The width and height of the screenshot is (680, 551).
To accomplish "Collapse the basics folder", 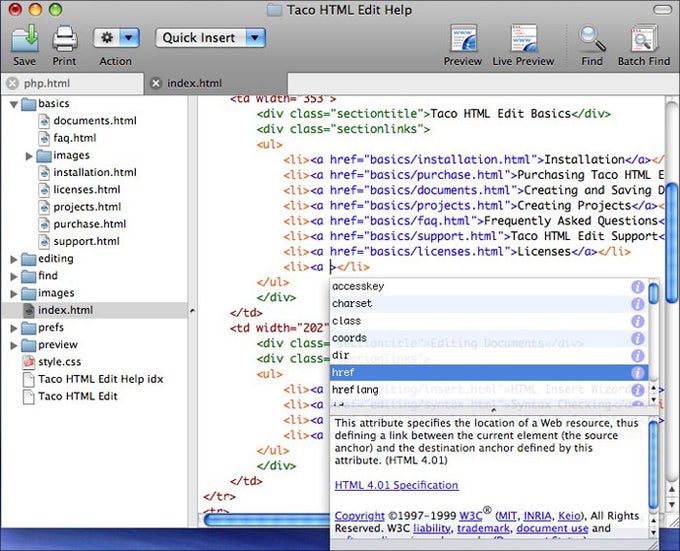I will pyautogui.click(x=13, y=104).
